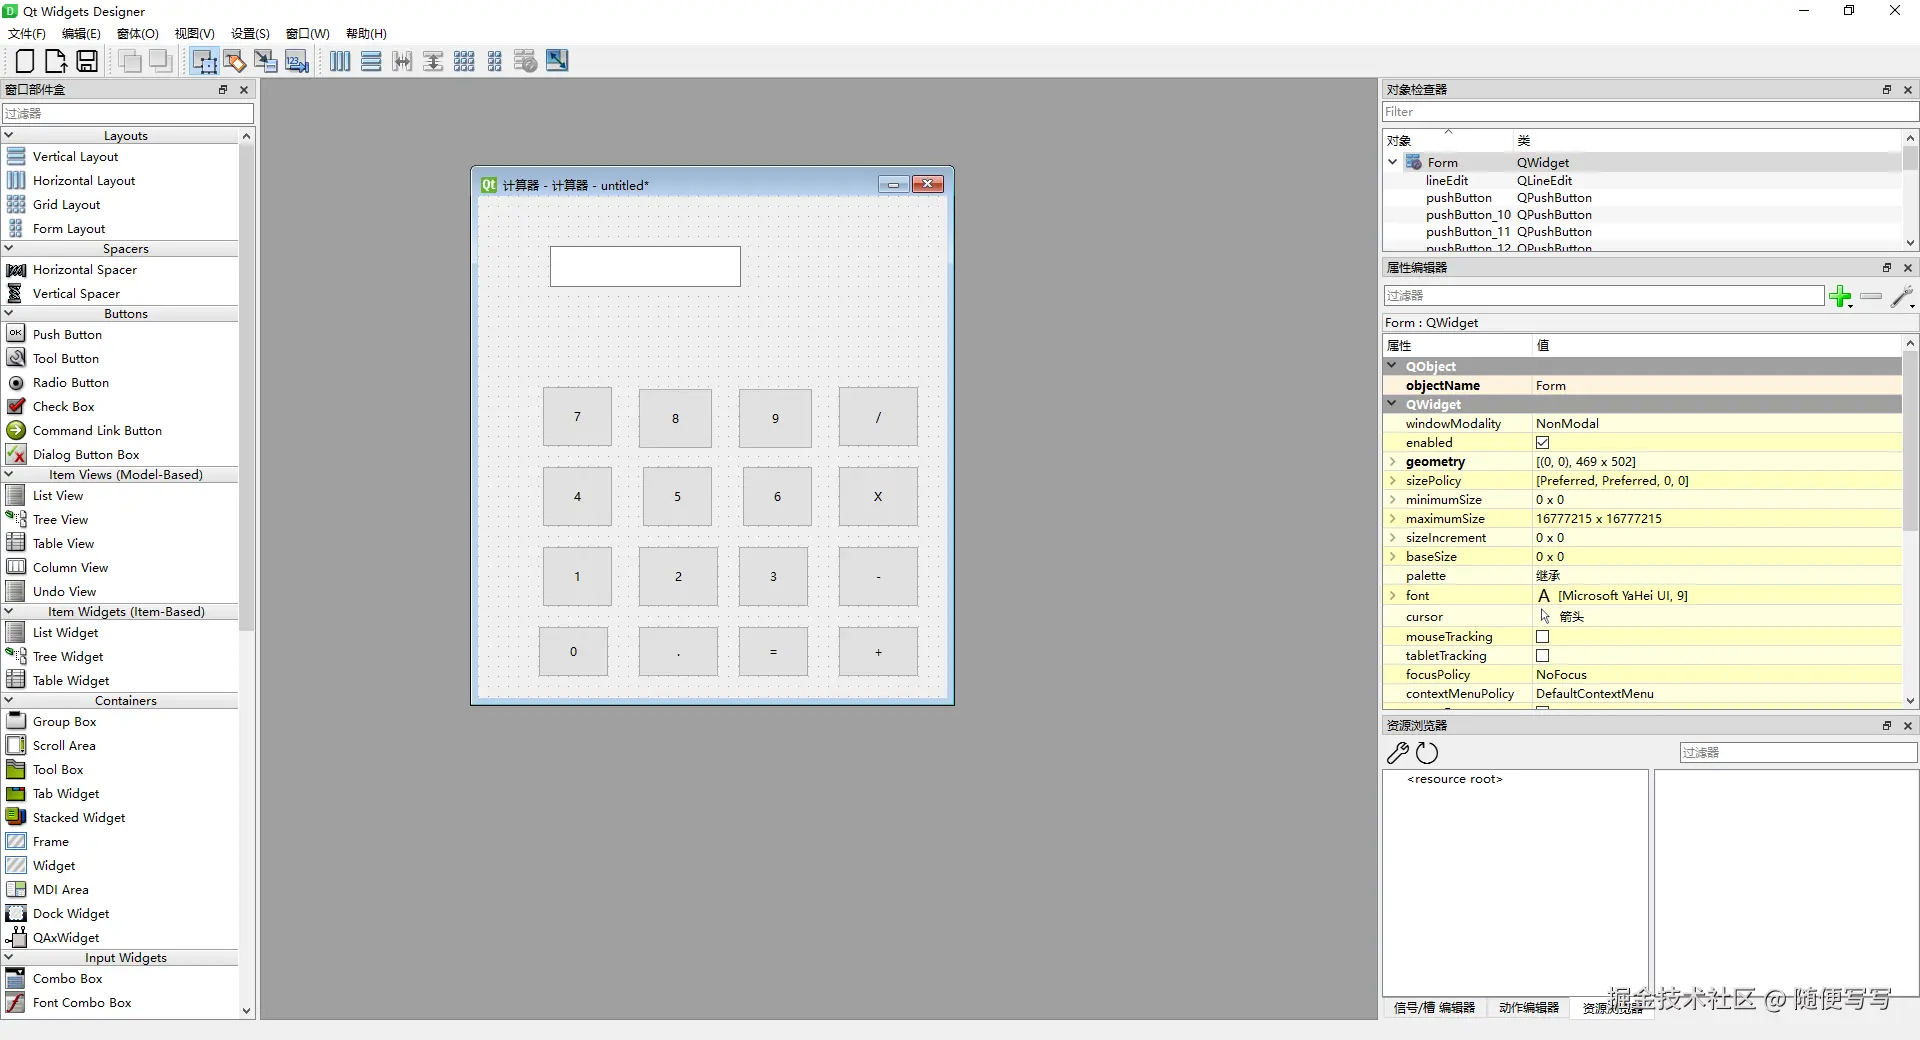The width and height of the screenshot is (1920, 1040).
Task: Select the + button on the form
Action: [x=878, y=651]
